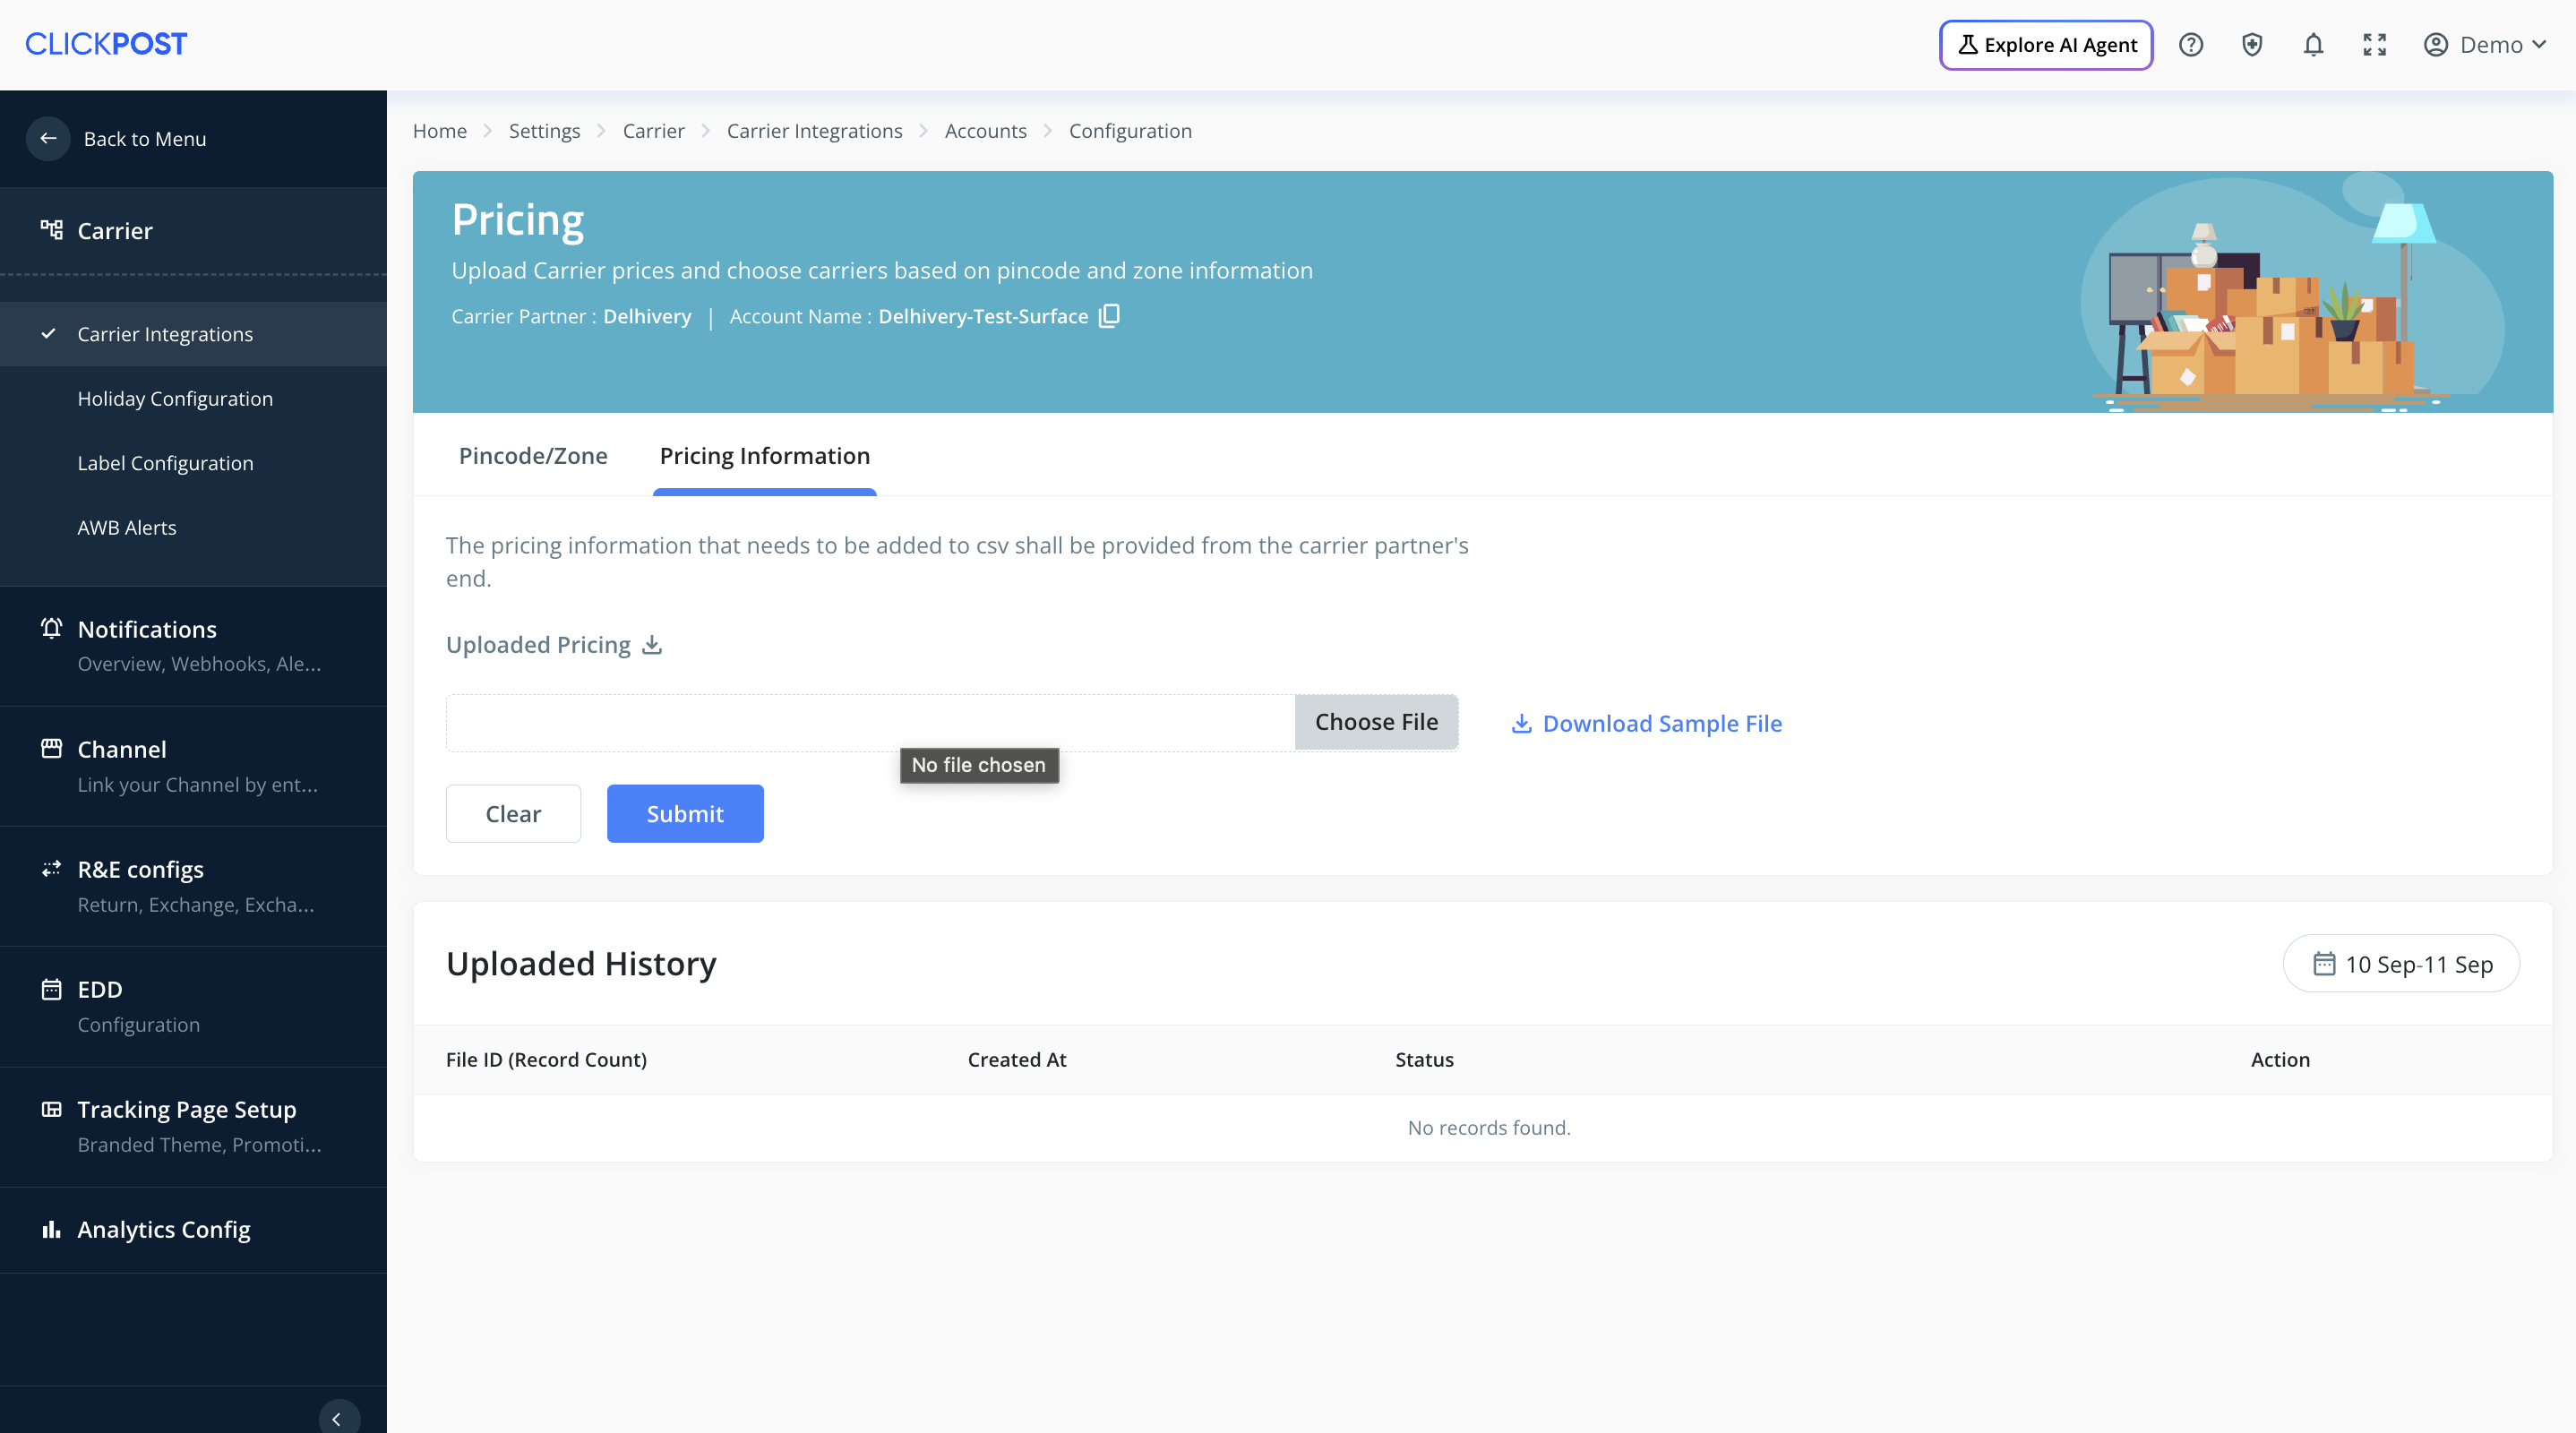Viewport: 2576px width, 1433px height.
Task: Switch to the Pincode/Zone tab
Action: click(533, 456)
